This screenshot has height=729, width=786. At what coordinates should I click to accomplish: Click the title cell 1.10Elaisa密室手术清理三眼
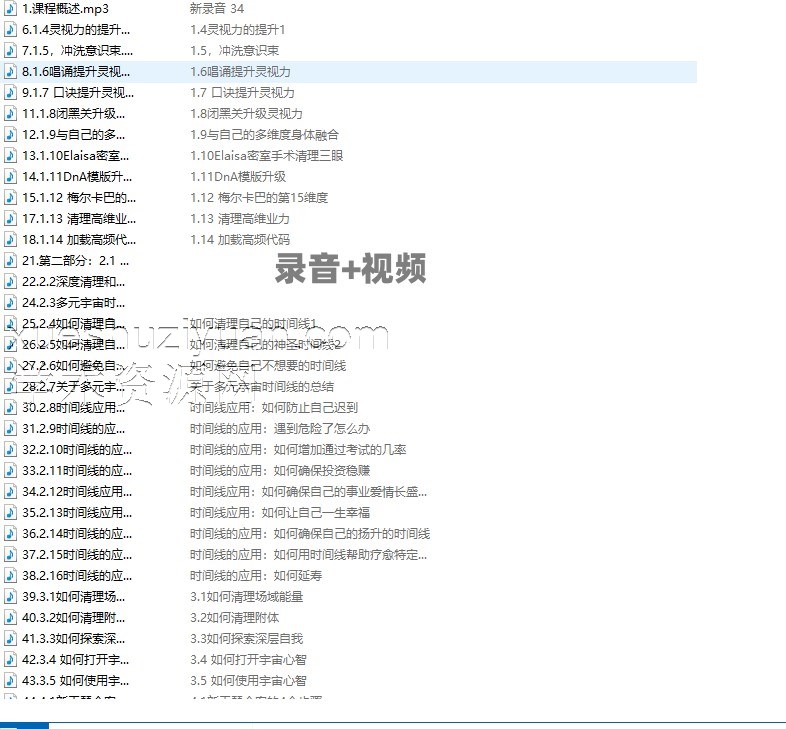coord(266,156)
